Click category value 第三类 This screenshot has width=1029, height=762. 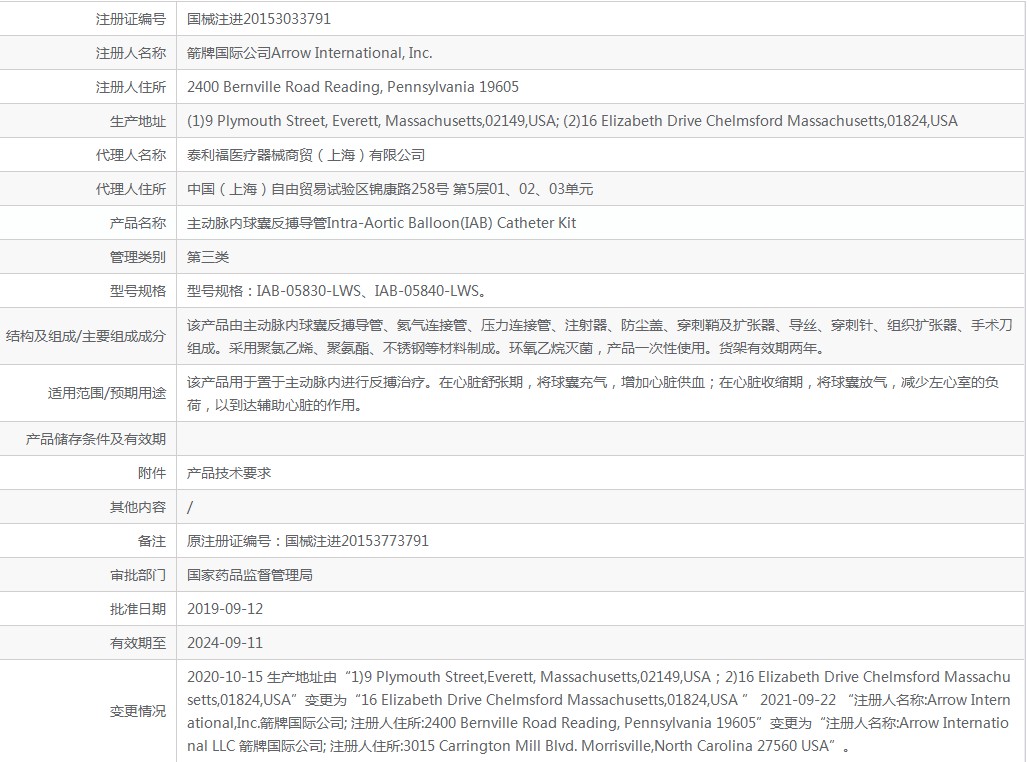tap(208, 258)
